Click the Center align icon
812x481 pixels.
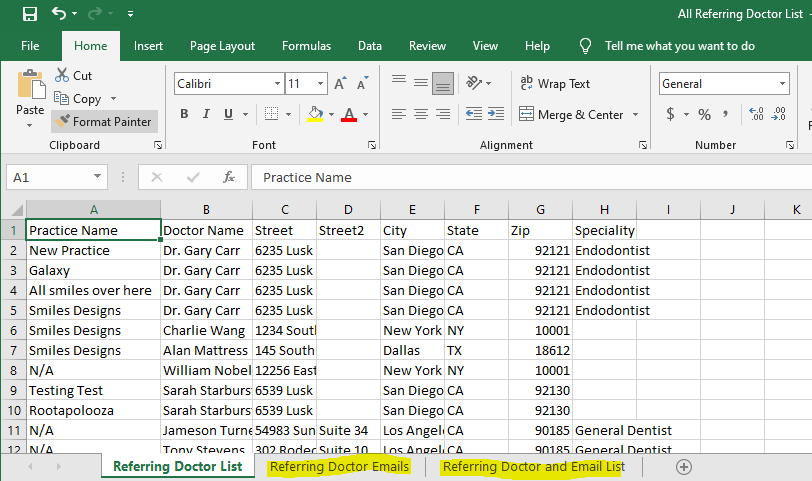tap(420, 114)
